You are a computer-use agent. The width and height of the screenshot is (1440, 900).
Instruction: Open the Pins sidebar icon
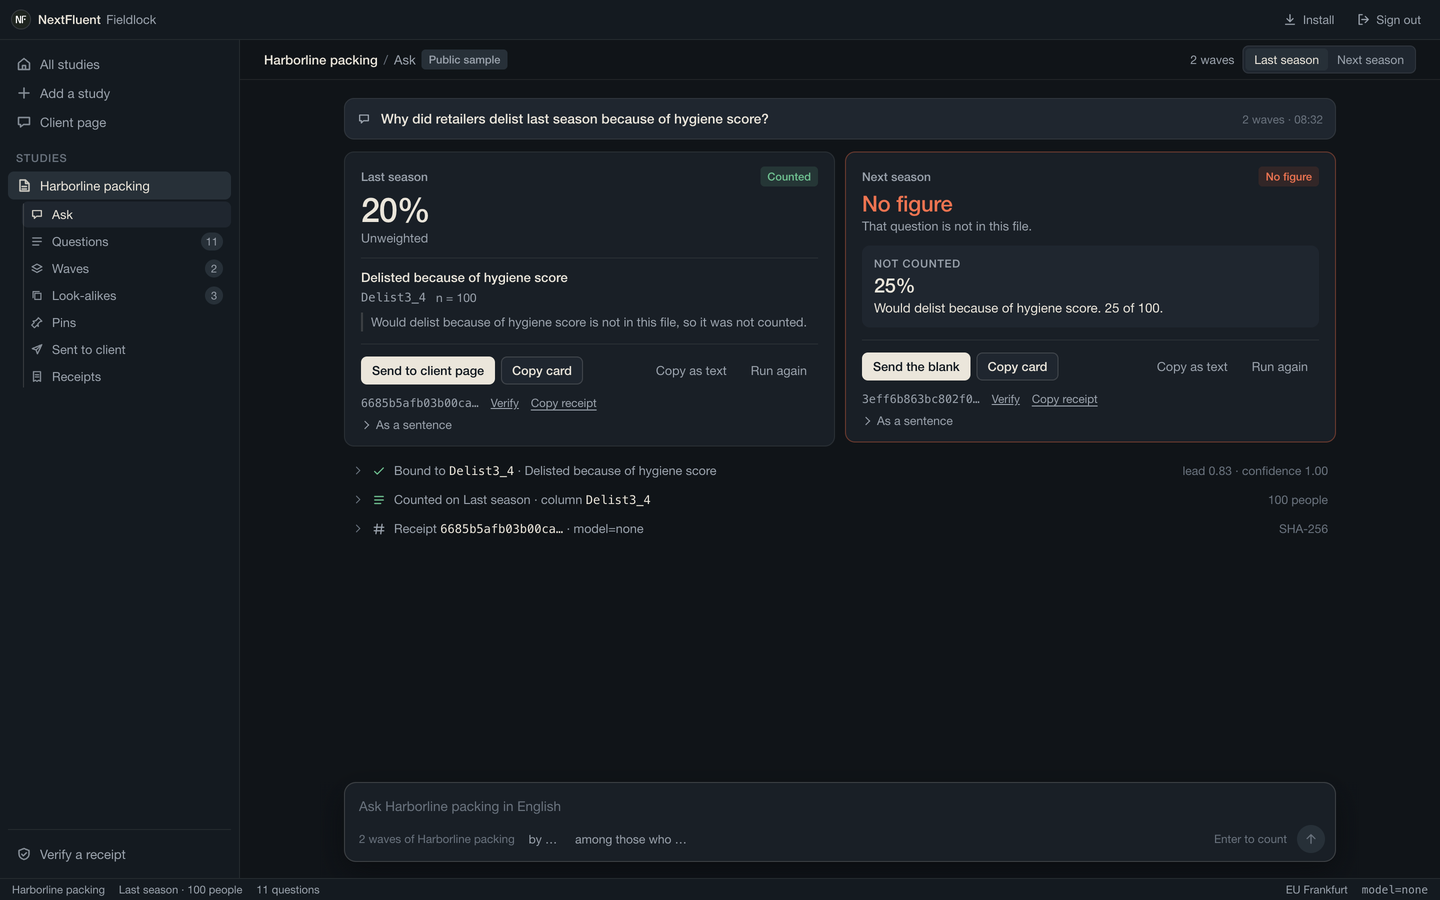coord(37,323)
